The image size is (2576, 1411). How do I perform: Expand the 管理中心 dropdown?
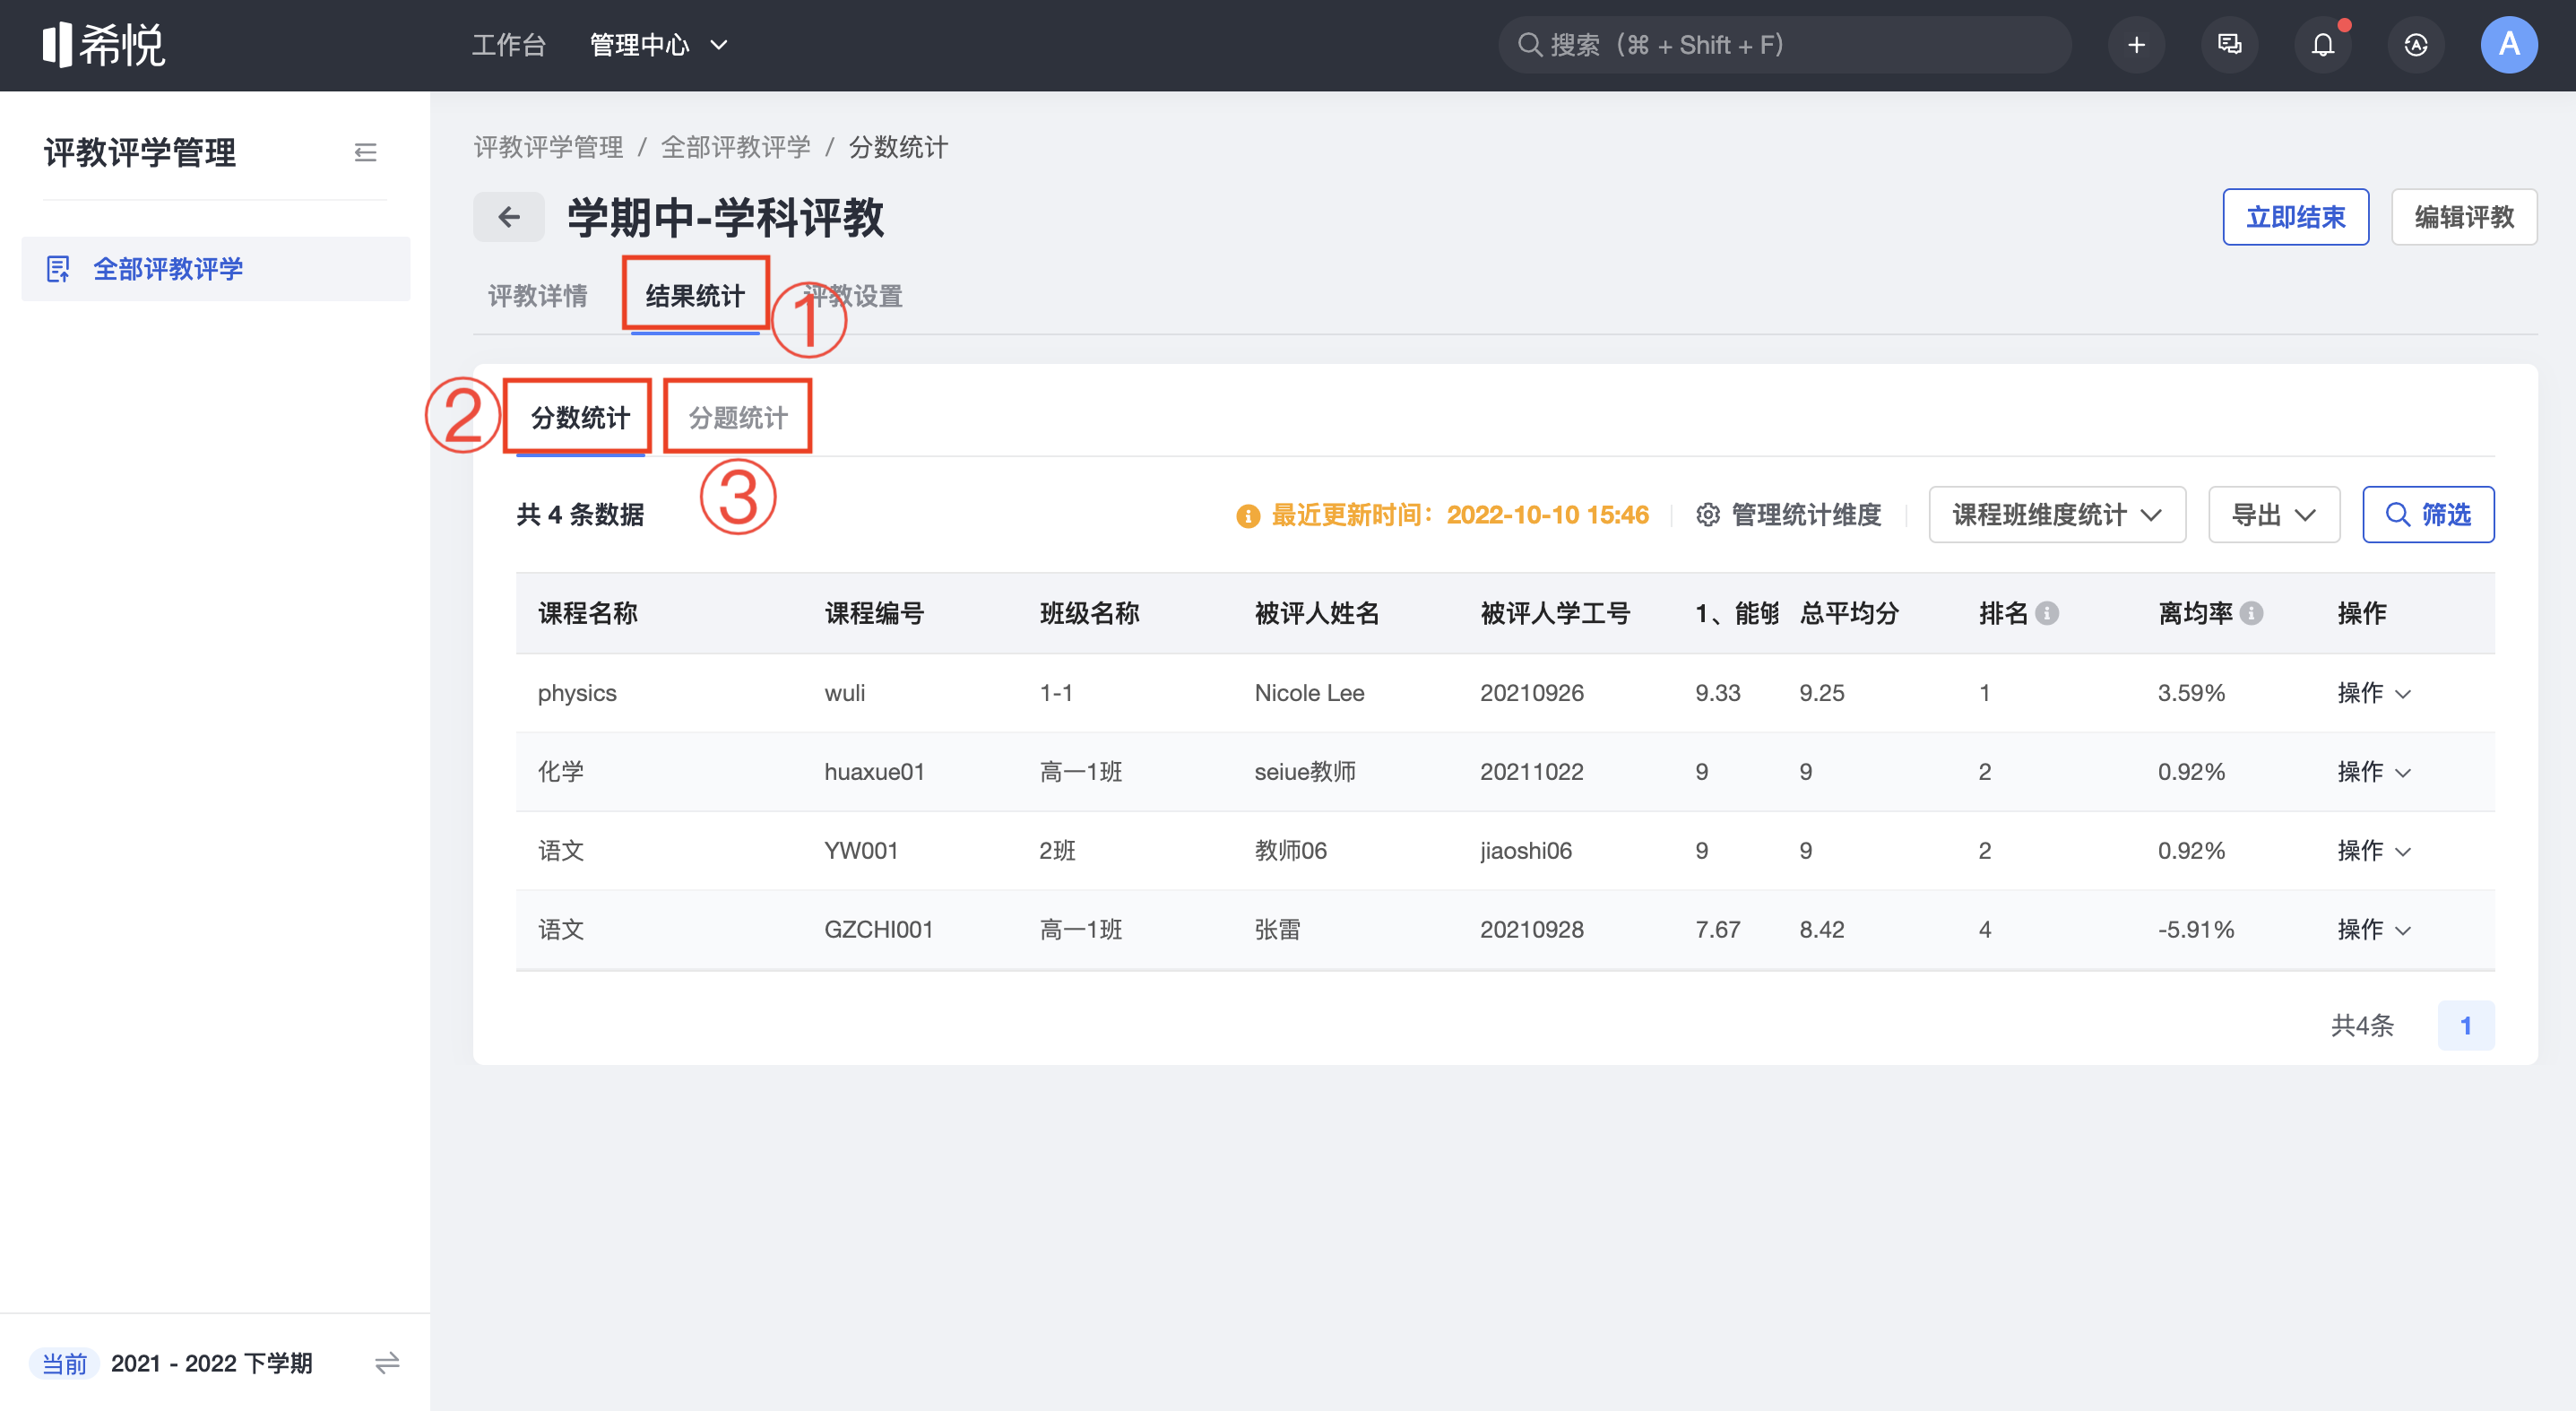[658, 45]
